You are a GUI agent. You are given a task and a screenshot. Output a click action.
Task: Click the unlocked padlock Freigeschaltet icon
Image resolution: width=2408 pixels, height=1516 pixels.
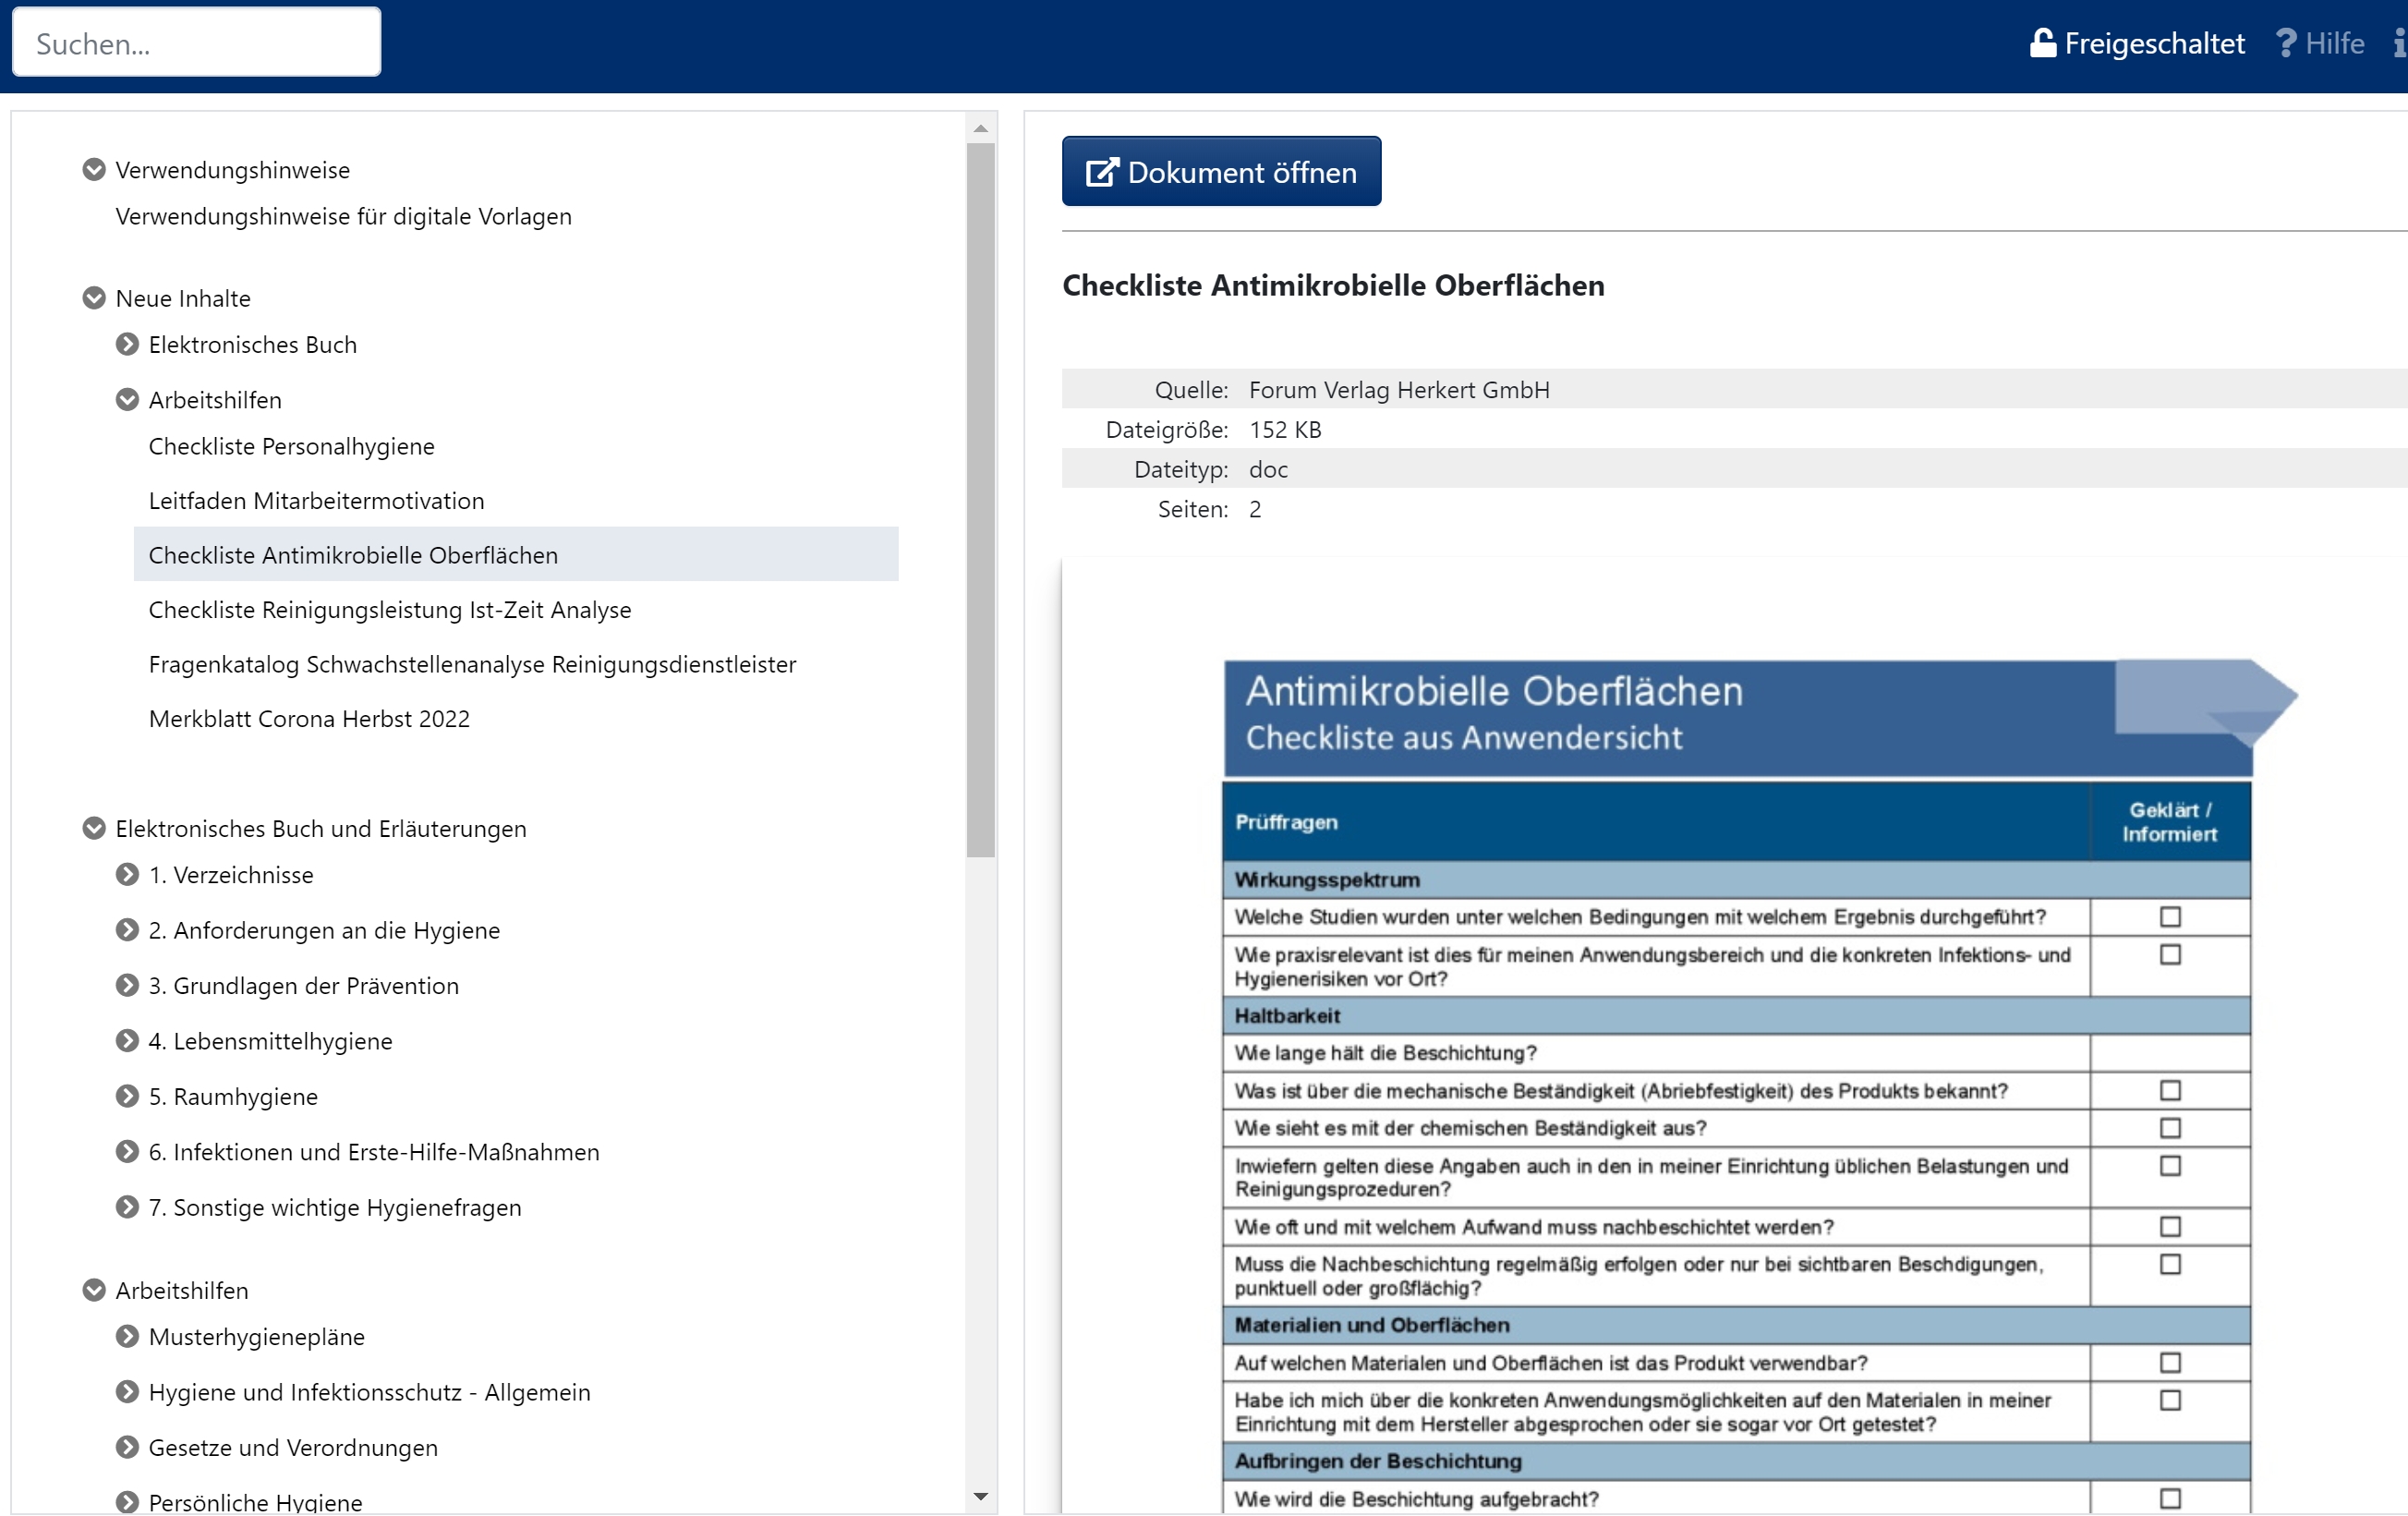[2042, 43]
